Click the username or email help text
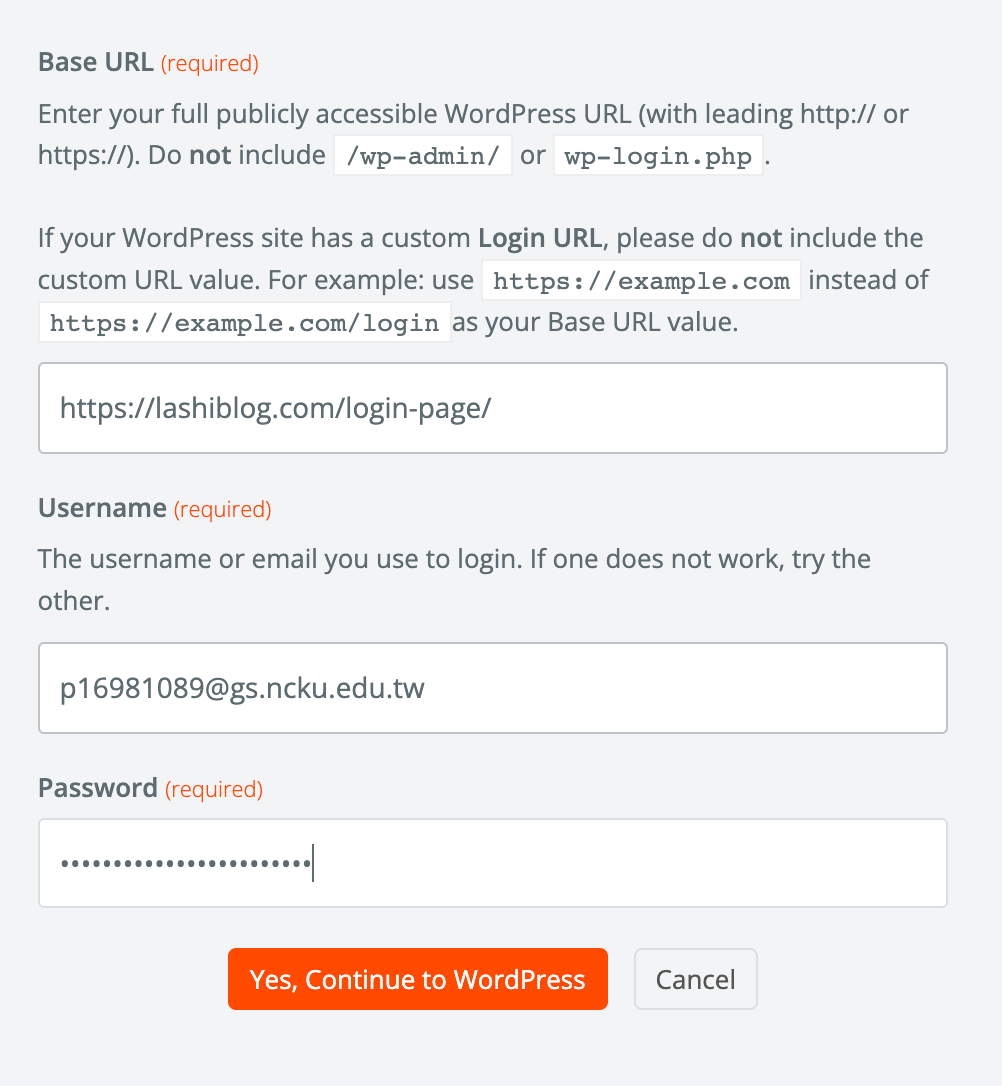 coord(454,558)
